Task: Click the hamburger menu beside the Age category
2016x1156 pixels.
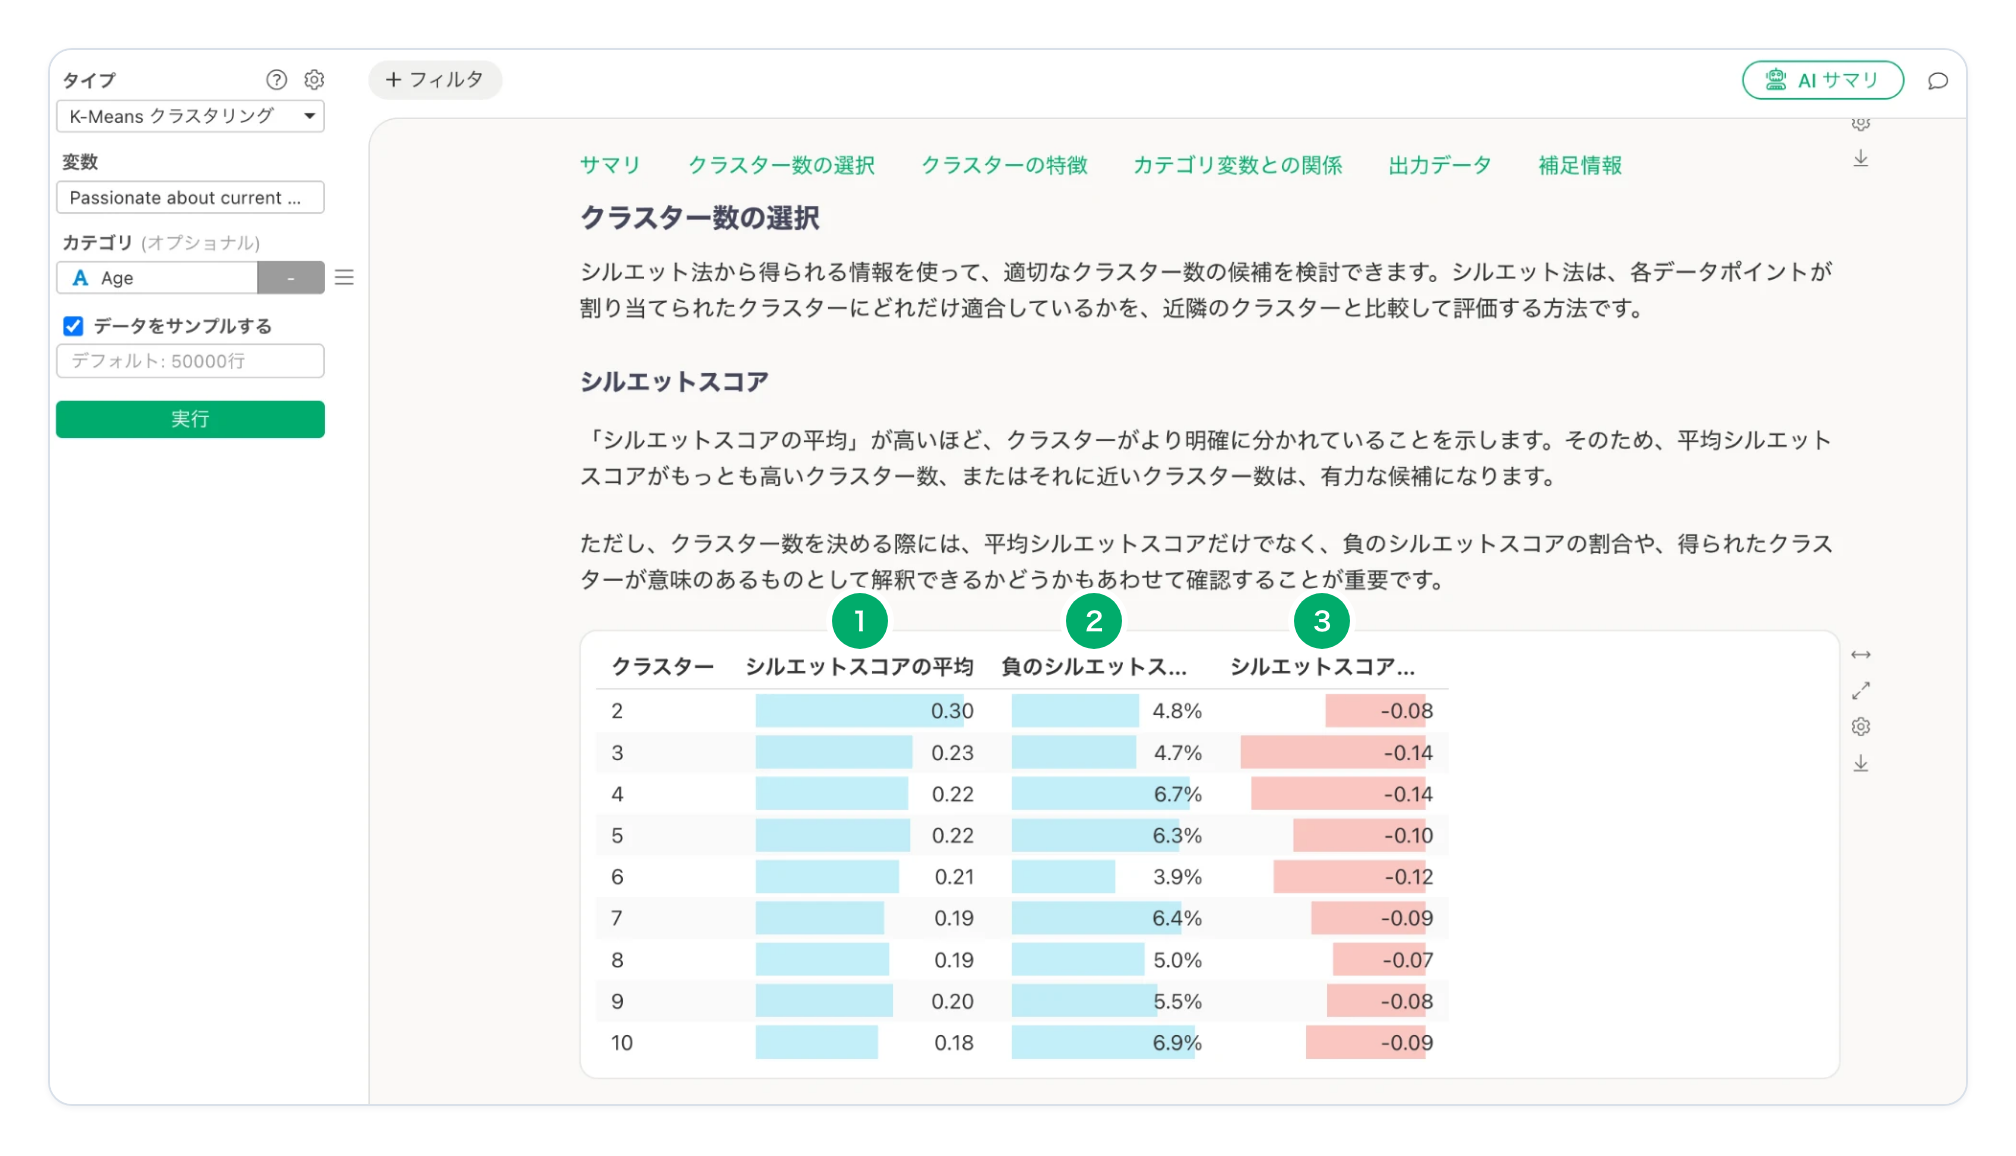Action: click(344, 277)
